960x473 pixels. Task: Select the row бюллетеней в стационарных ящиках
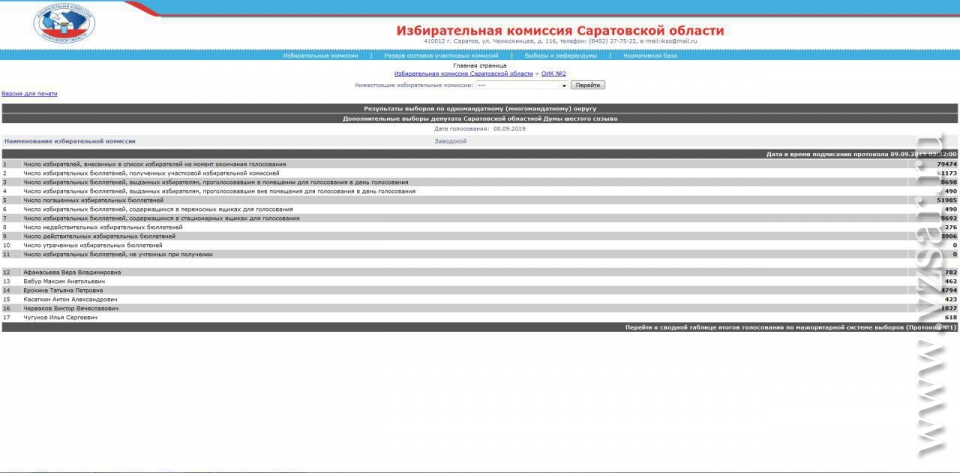pos(479,218)
